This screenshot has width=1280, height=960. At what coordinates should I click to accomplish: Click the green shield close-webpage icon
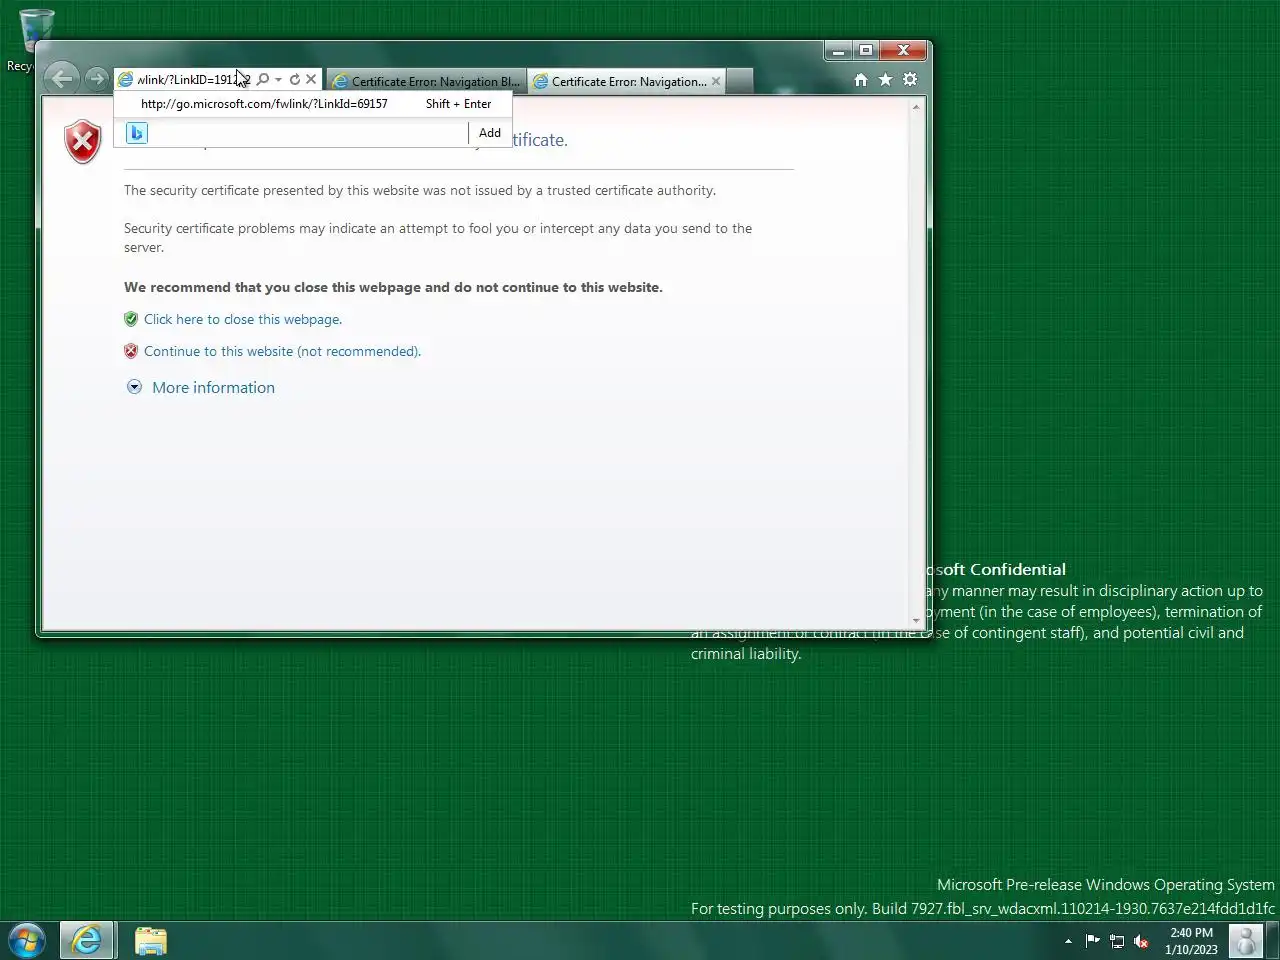point(131,319)
